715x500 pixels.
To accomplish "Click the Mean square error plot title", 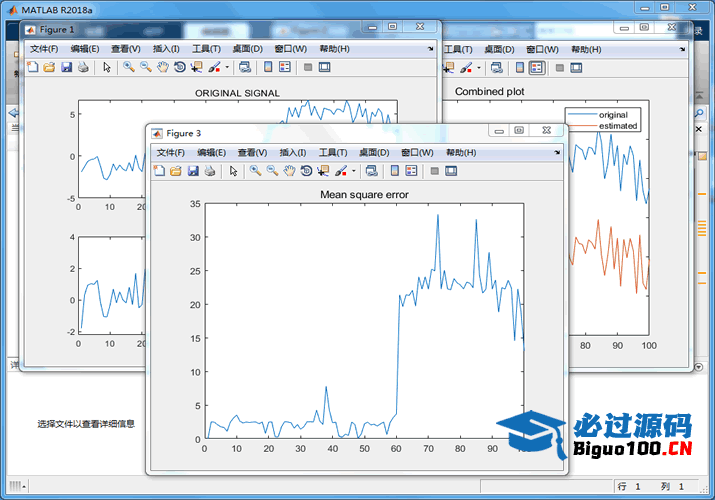I will point(364,195).
